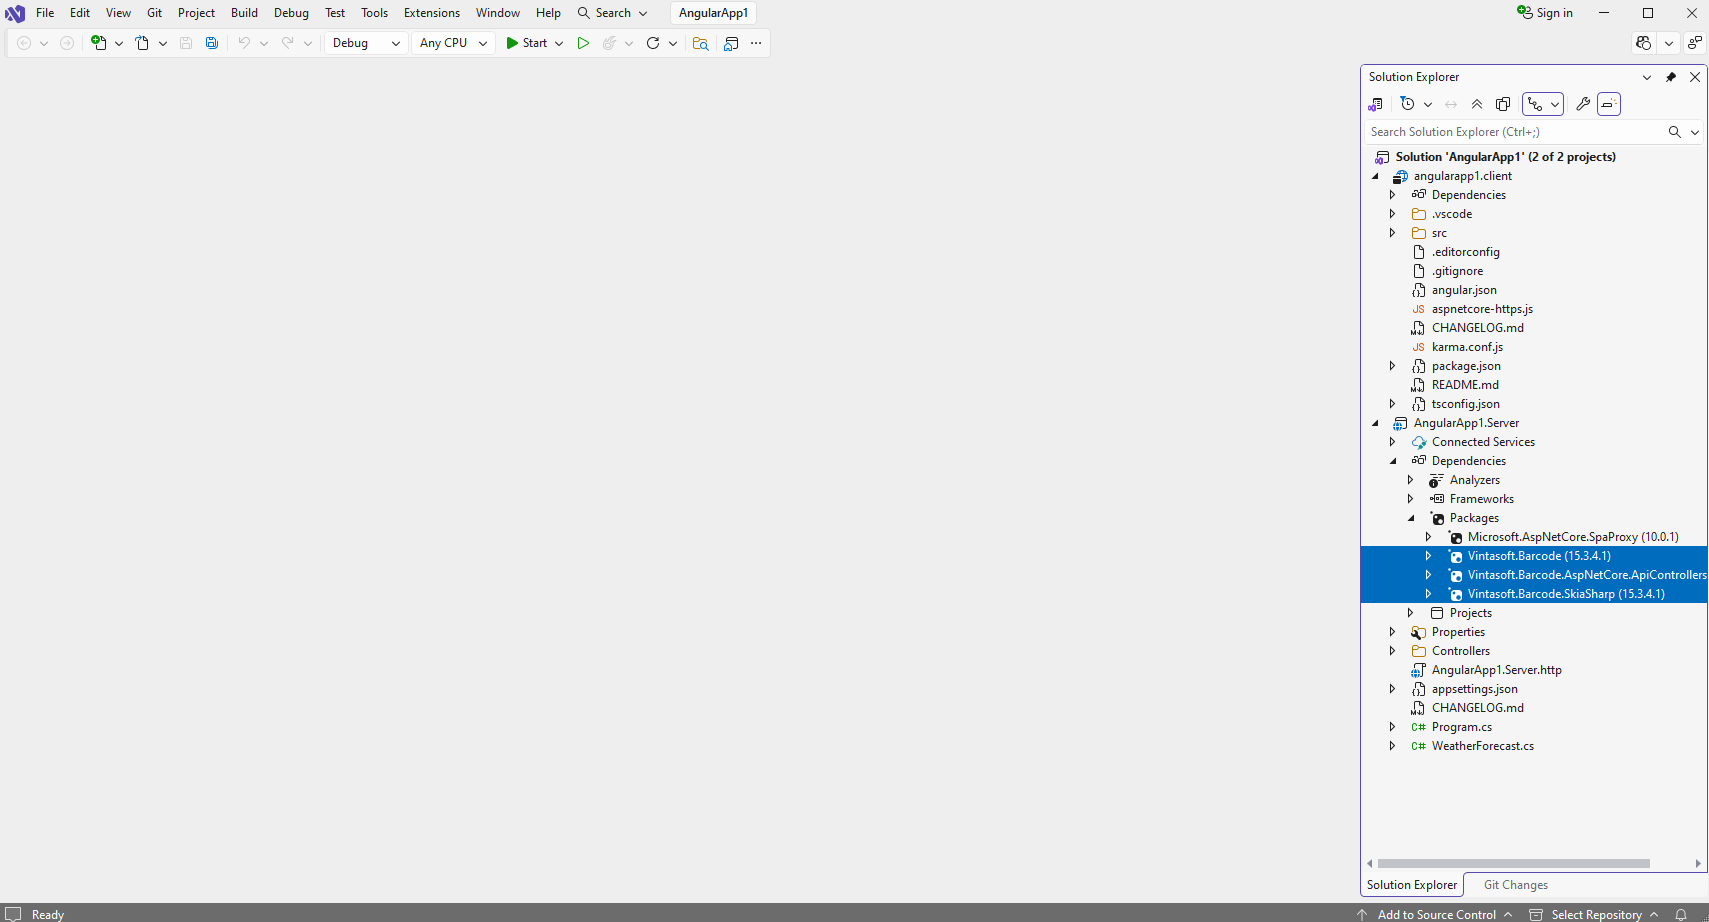Click the Save All toolbar icon
Screen dimensions: 1709x922
212,43
